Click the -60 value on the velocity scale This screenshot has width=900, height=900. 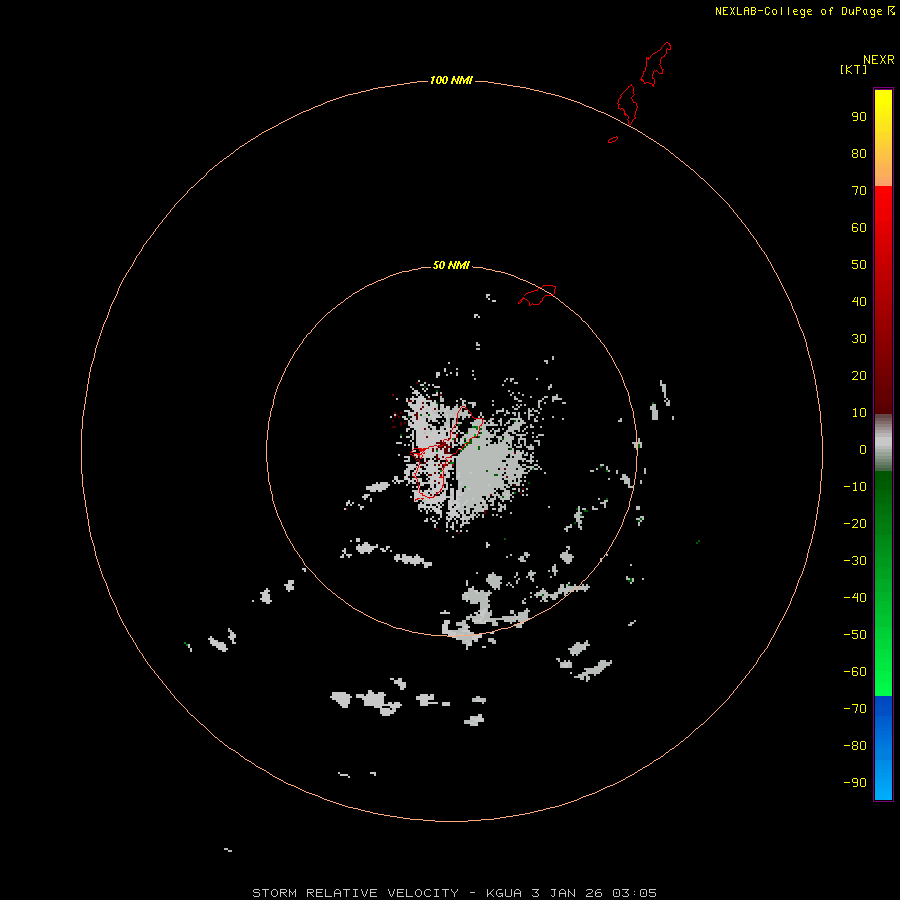tap(855, 672)
